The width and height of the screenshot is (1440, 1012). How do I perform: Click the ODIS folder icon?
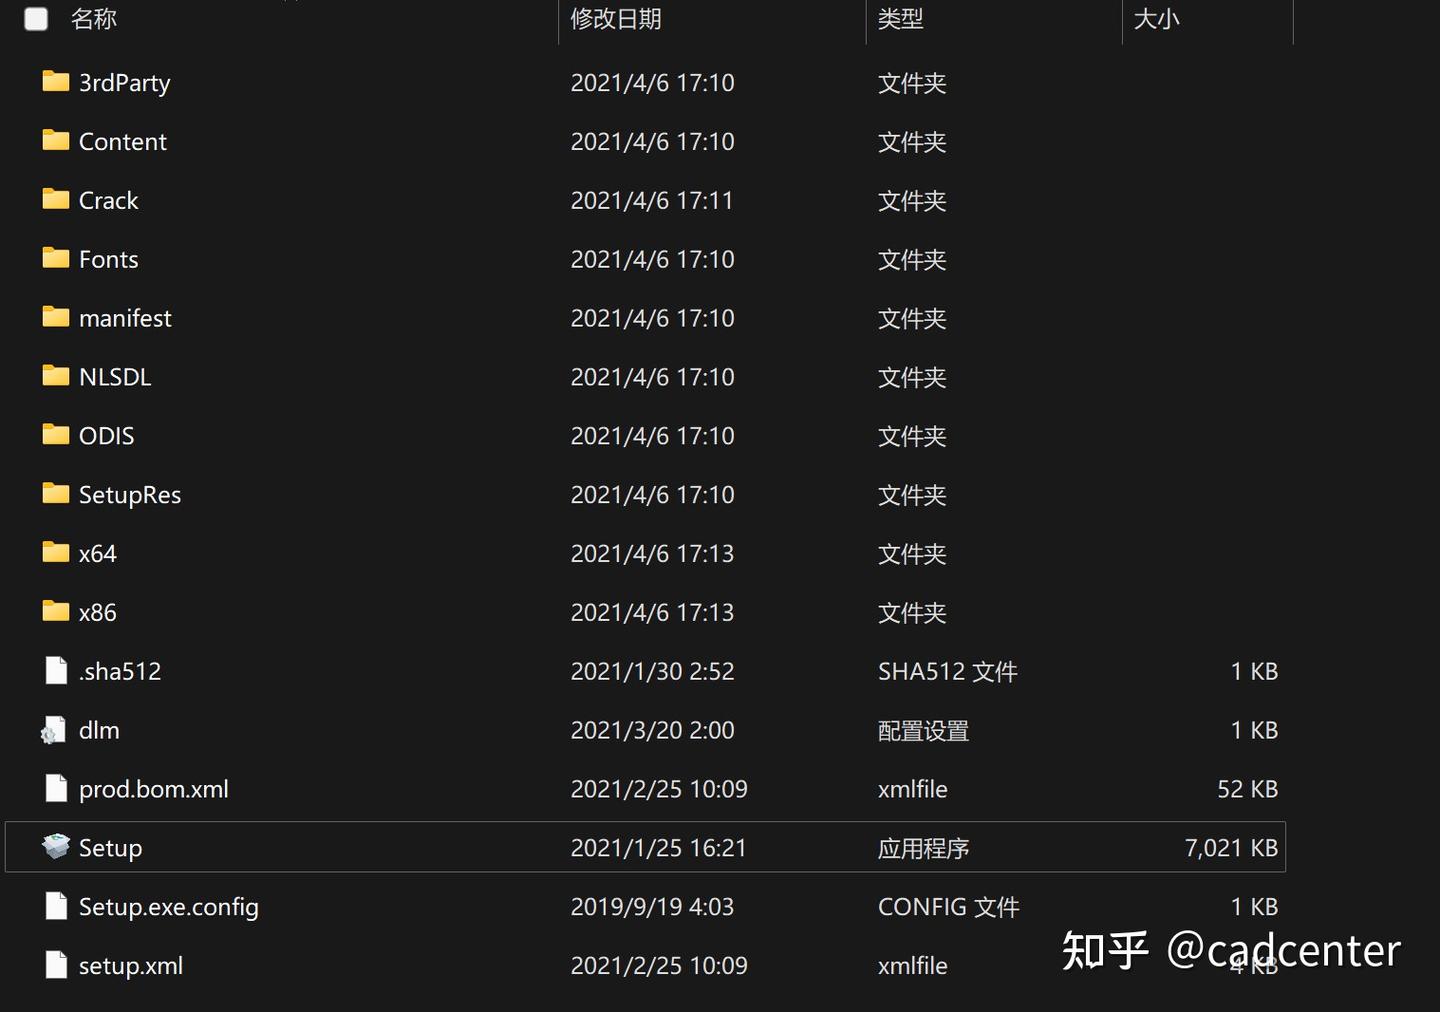(56, 435)
